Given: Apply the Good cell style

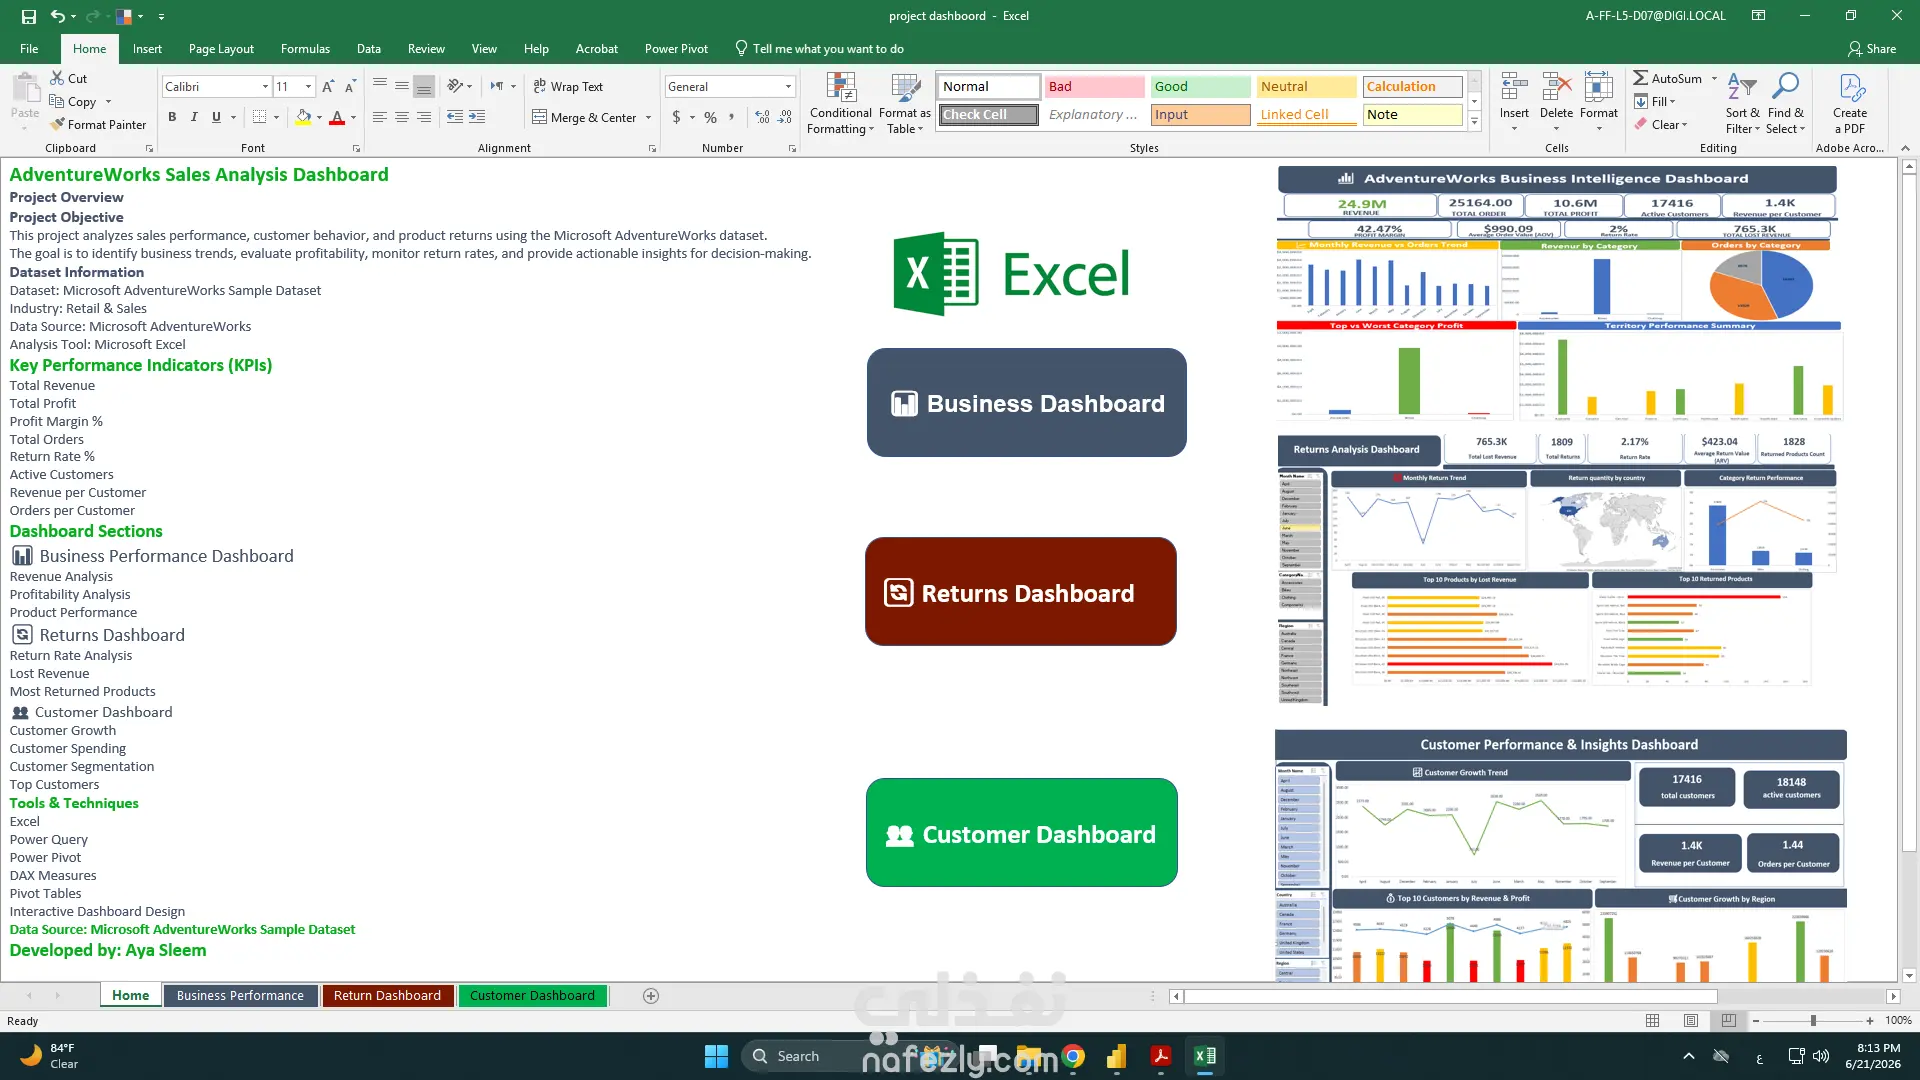Looking at the screenshot, I should pyautogui.click(x=1200, y=87).
